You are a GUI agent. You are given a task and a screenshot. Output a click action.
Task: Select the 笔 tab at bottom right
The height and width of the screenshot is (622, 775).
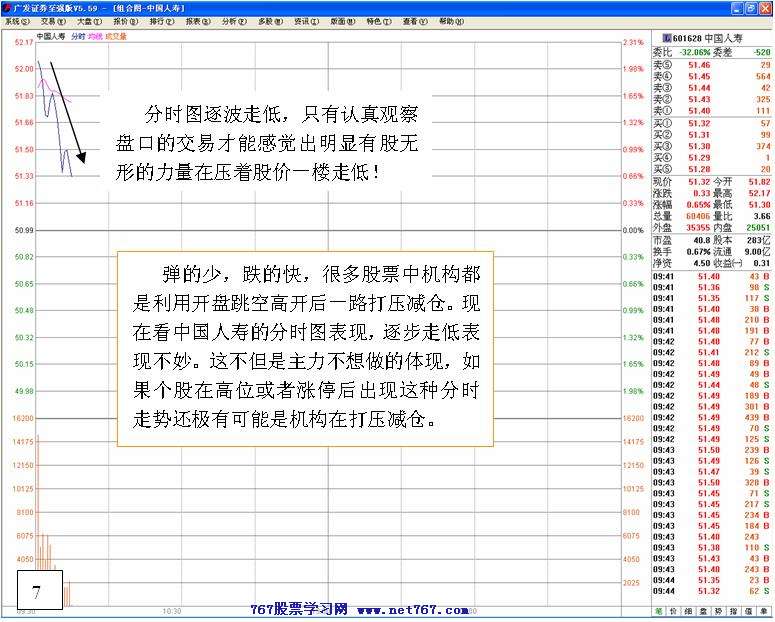[x=659, y=610]
